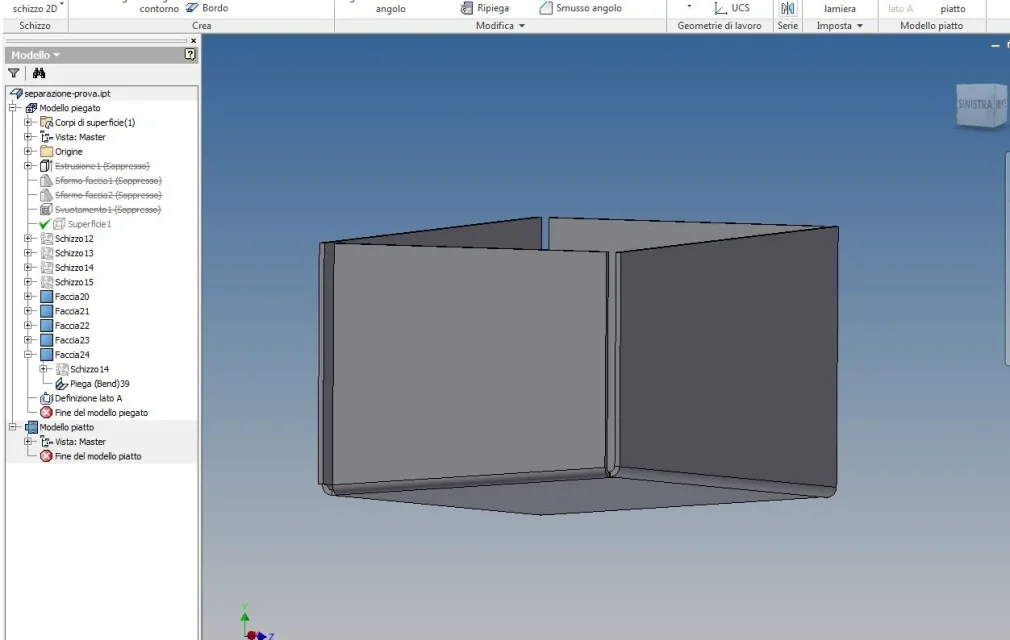This screenshot has width=1010, height=640.
Task: Click the green checkmark beside Superficie1
Action: (x=44, y=224)
